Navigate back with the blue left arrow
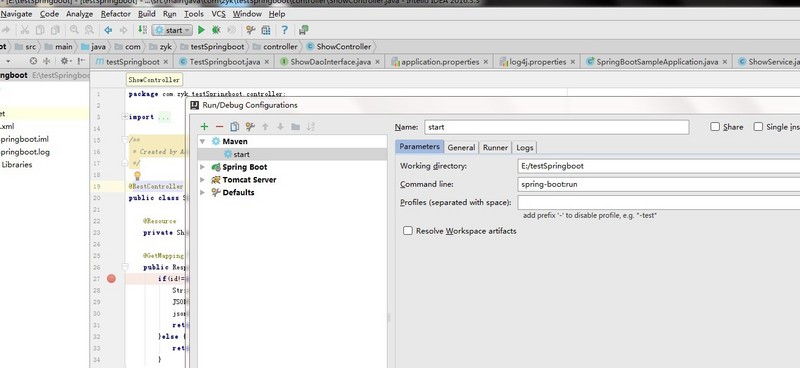This screenshot has height=368, width=800. [108, 30]
